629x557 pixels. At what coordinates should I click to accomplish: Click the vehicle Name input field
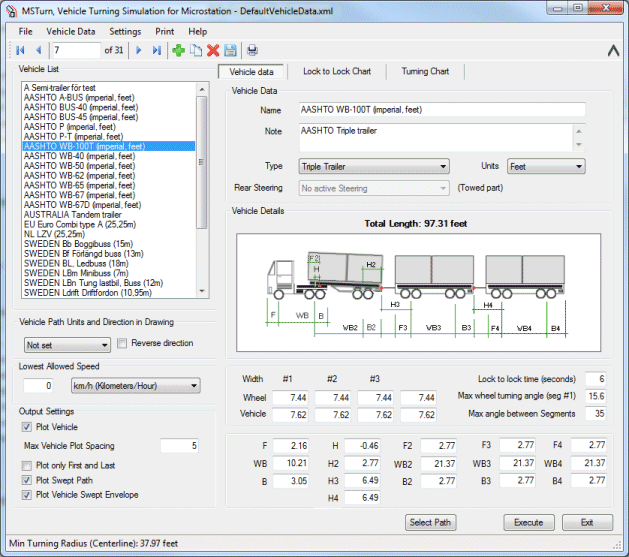[442, 110]
